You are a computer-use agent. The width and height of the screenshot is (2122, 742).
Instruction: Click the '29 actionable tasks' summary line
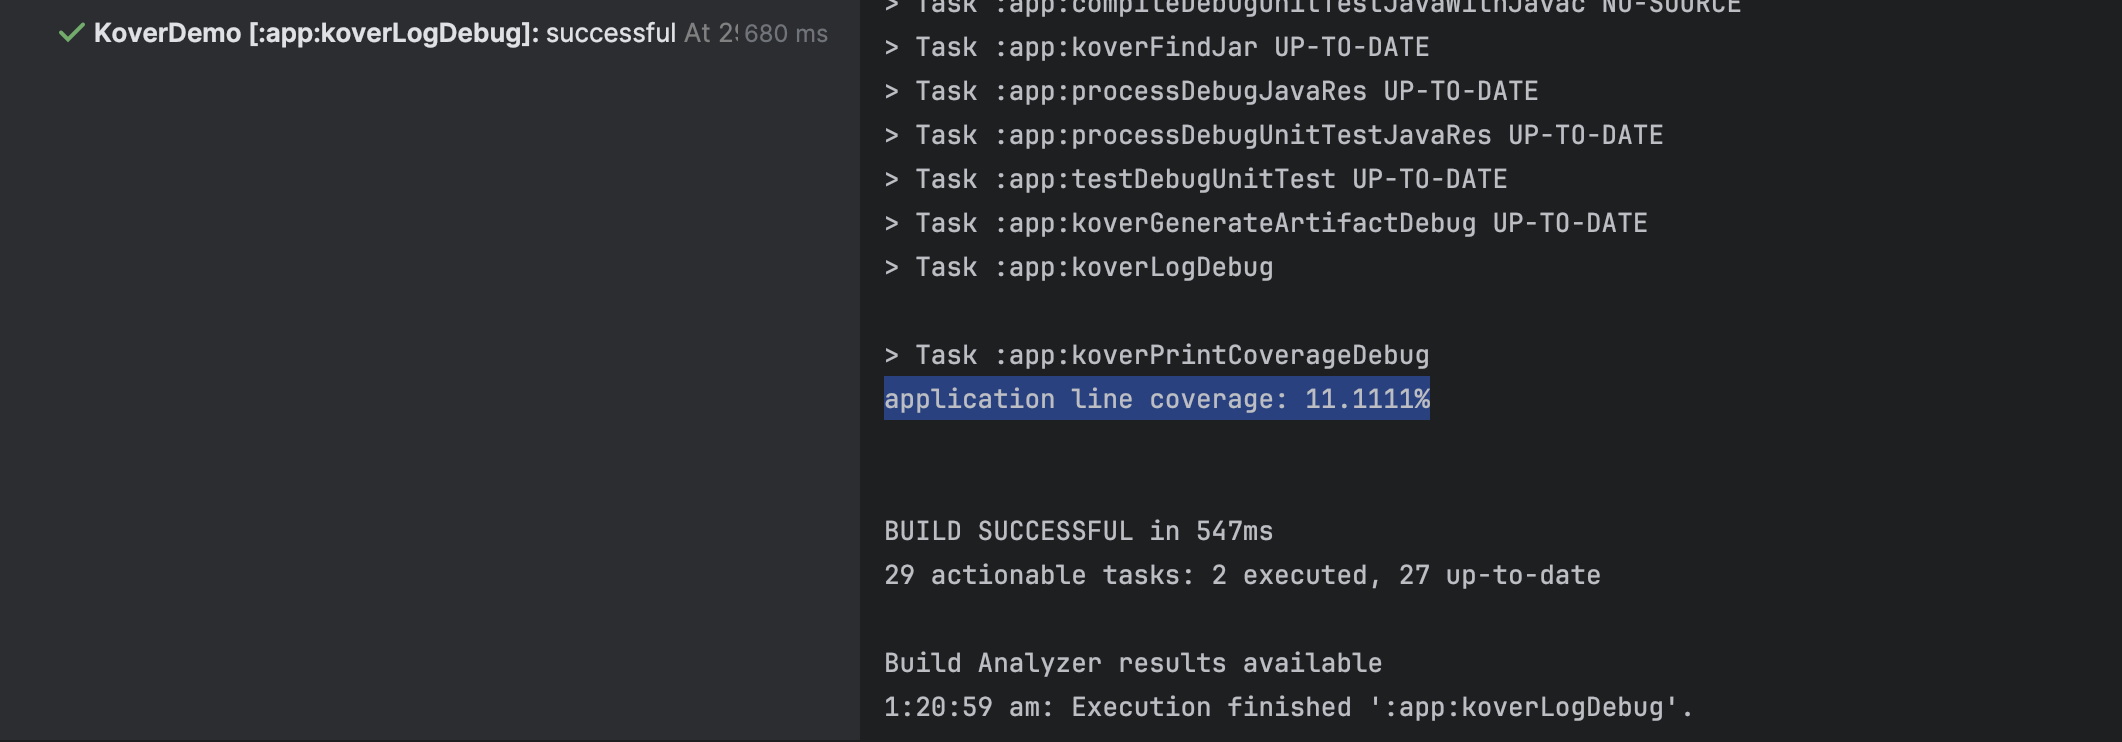coord(1243,575)
